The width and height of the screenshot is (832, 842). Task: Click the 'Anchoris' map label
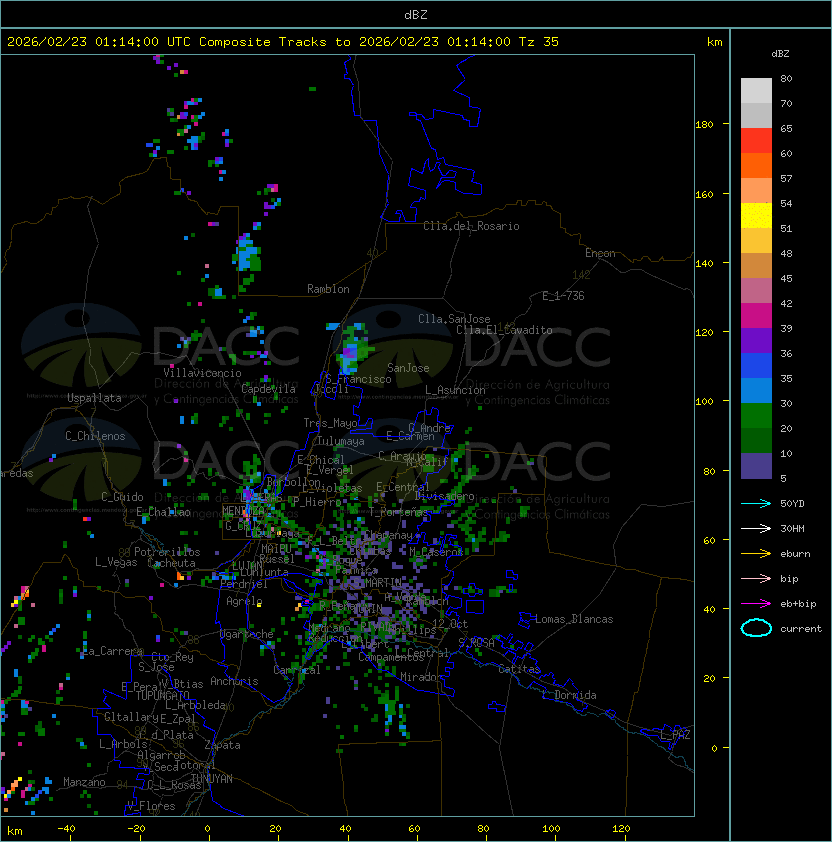234,681
